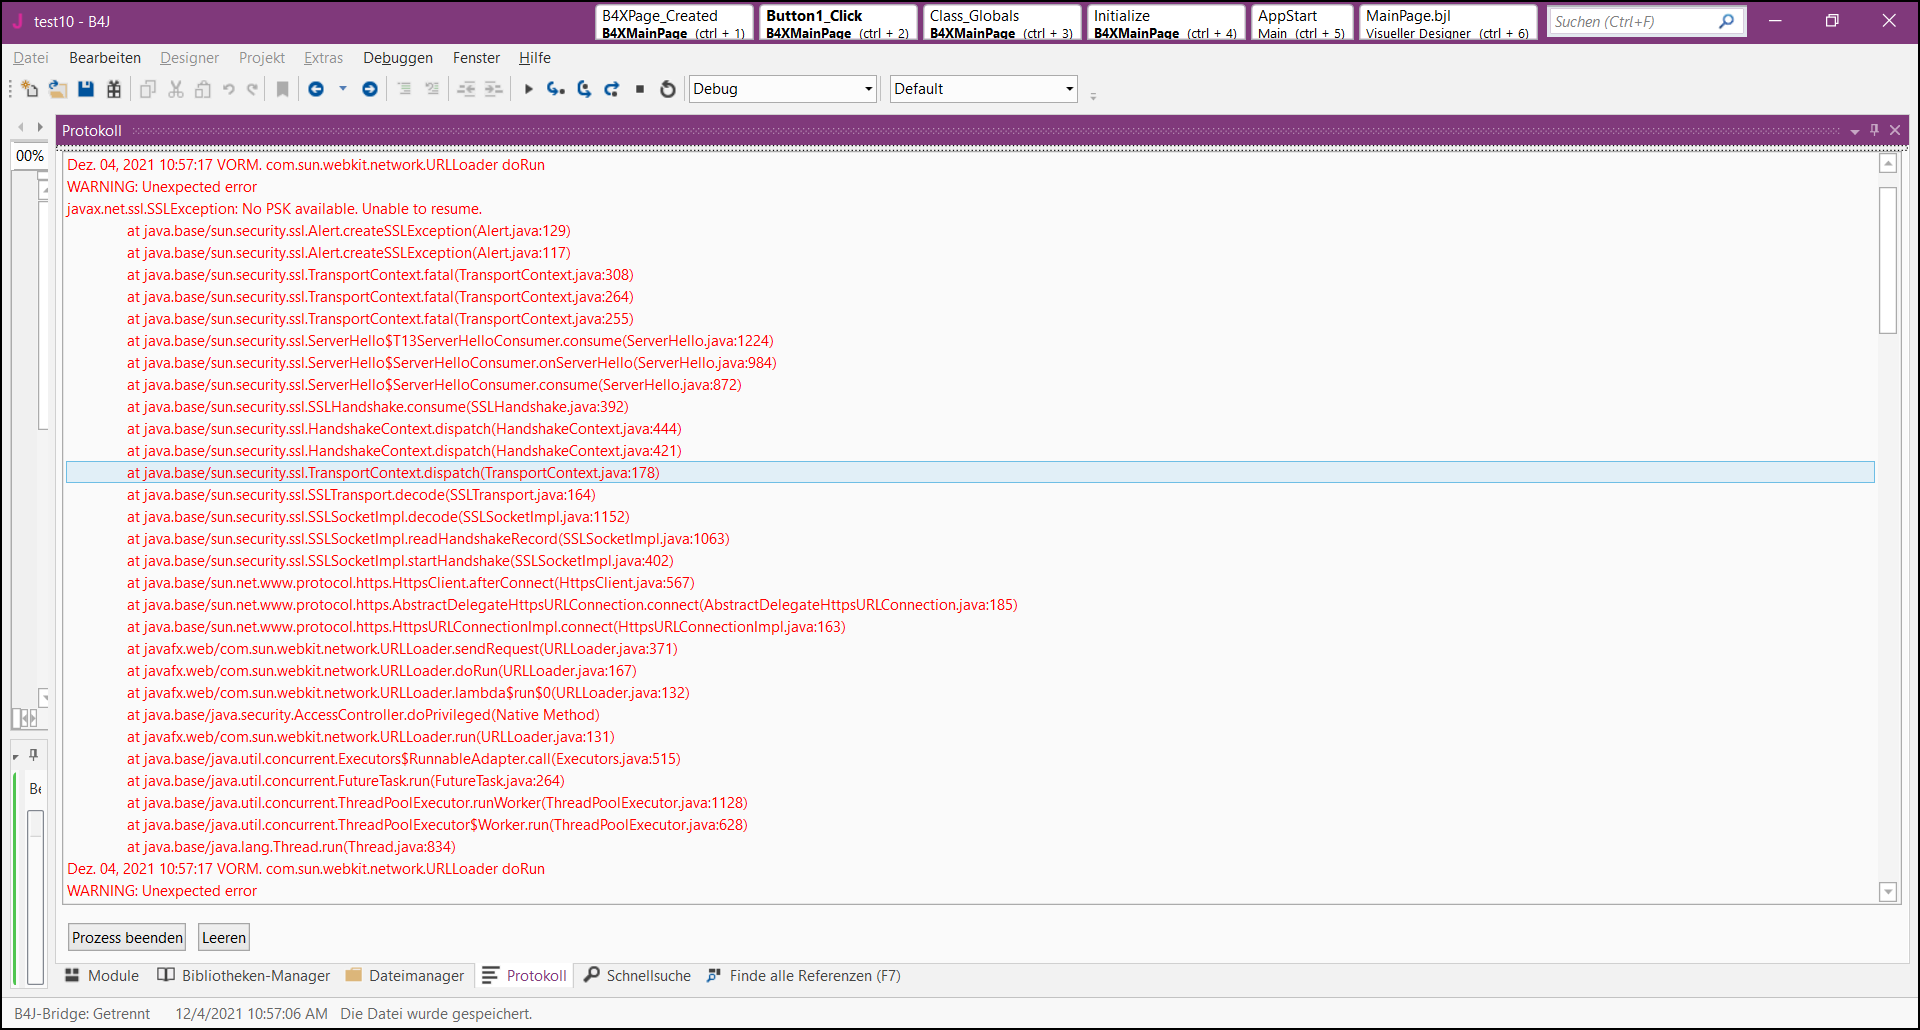
Task: Jump to AppStart in Main tab
Action: tap(1302, 23)
